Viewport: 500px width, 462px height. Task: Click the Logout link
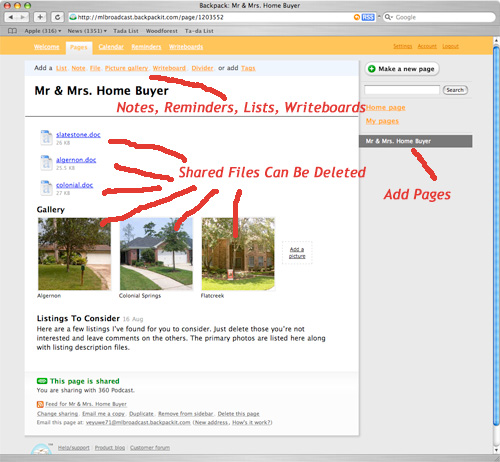[451, 46]
